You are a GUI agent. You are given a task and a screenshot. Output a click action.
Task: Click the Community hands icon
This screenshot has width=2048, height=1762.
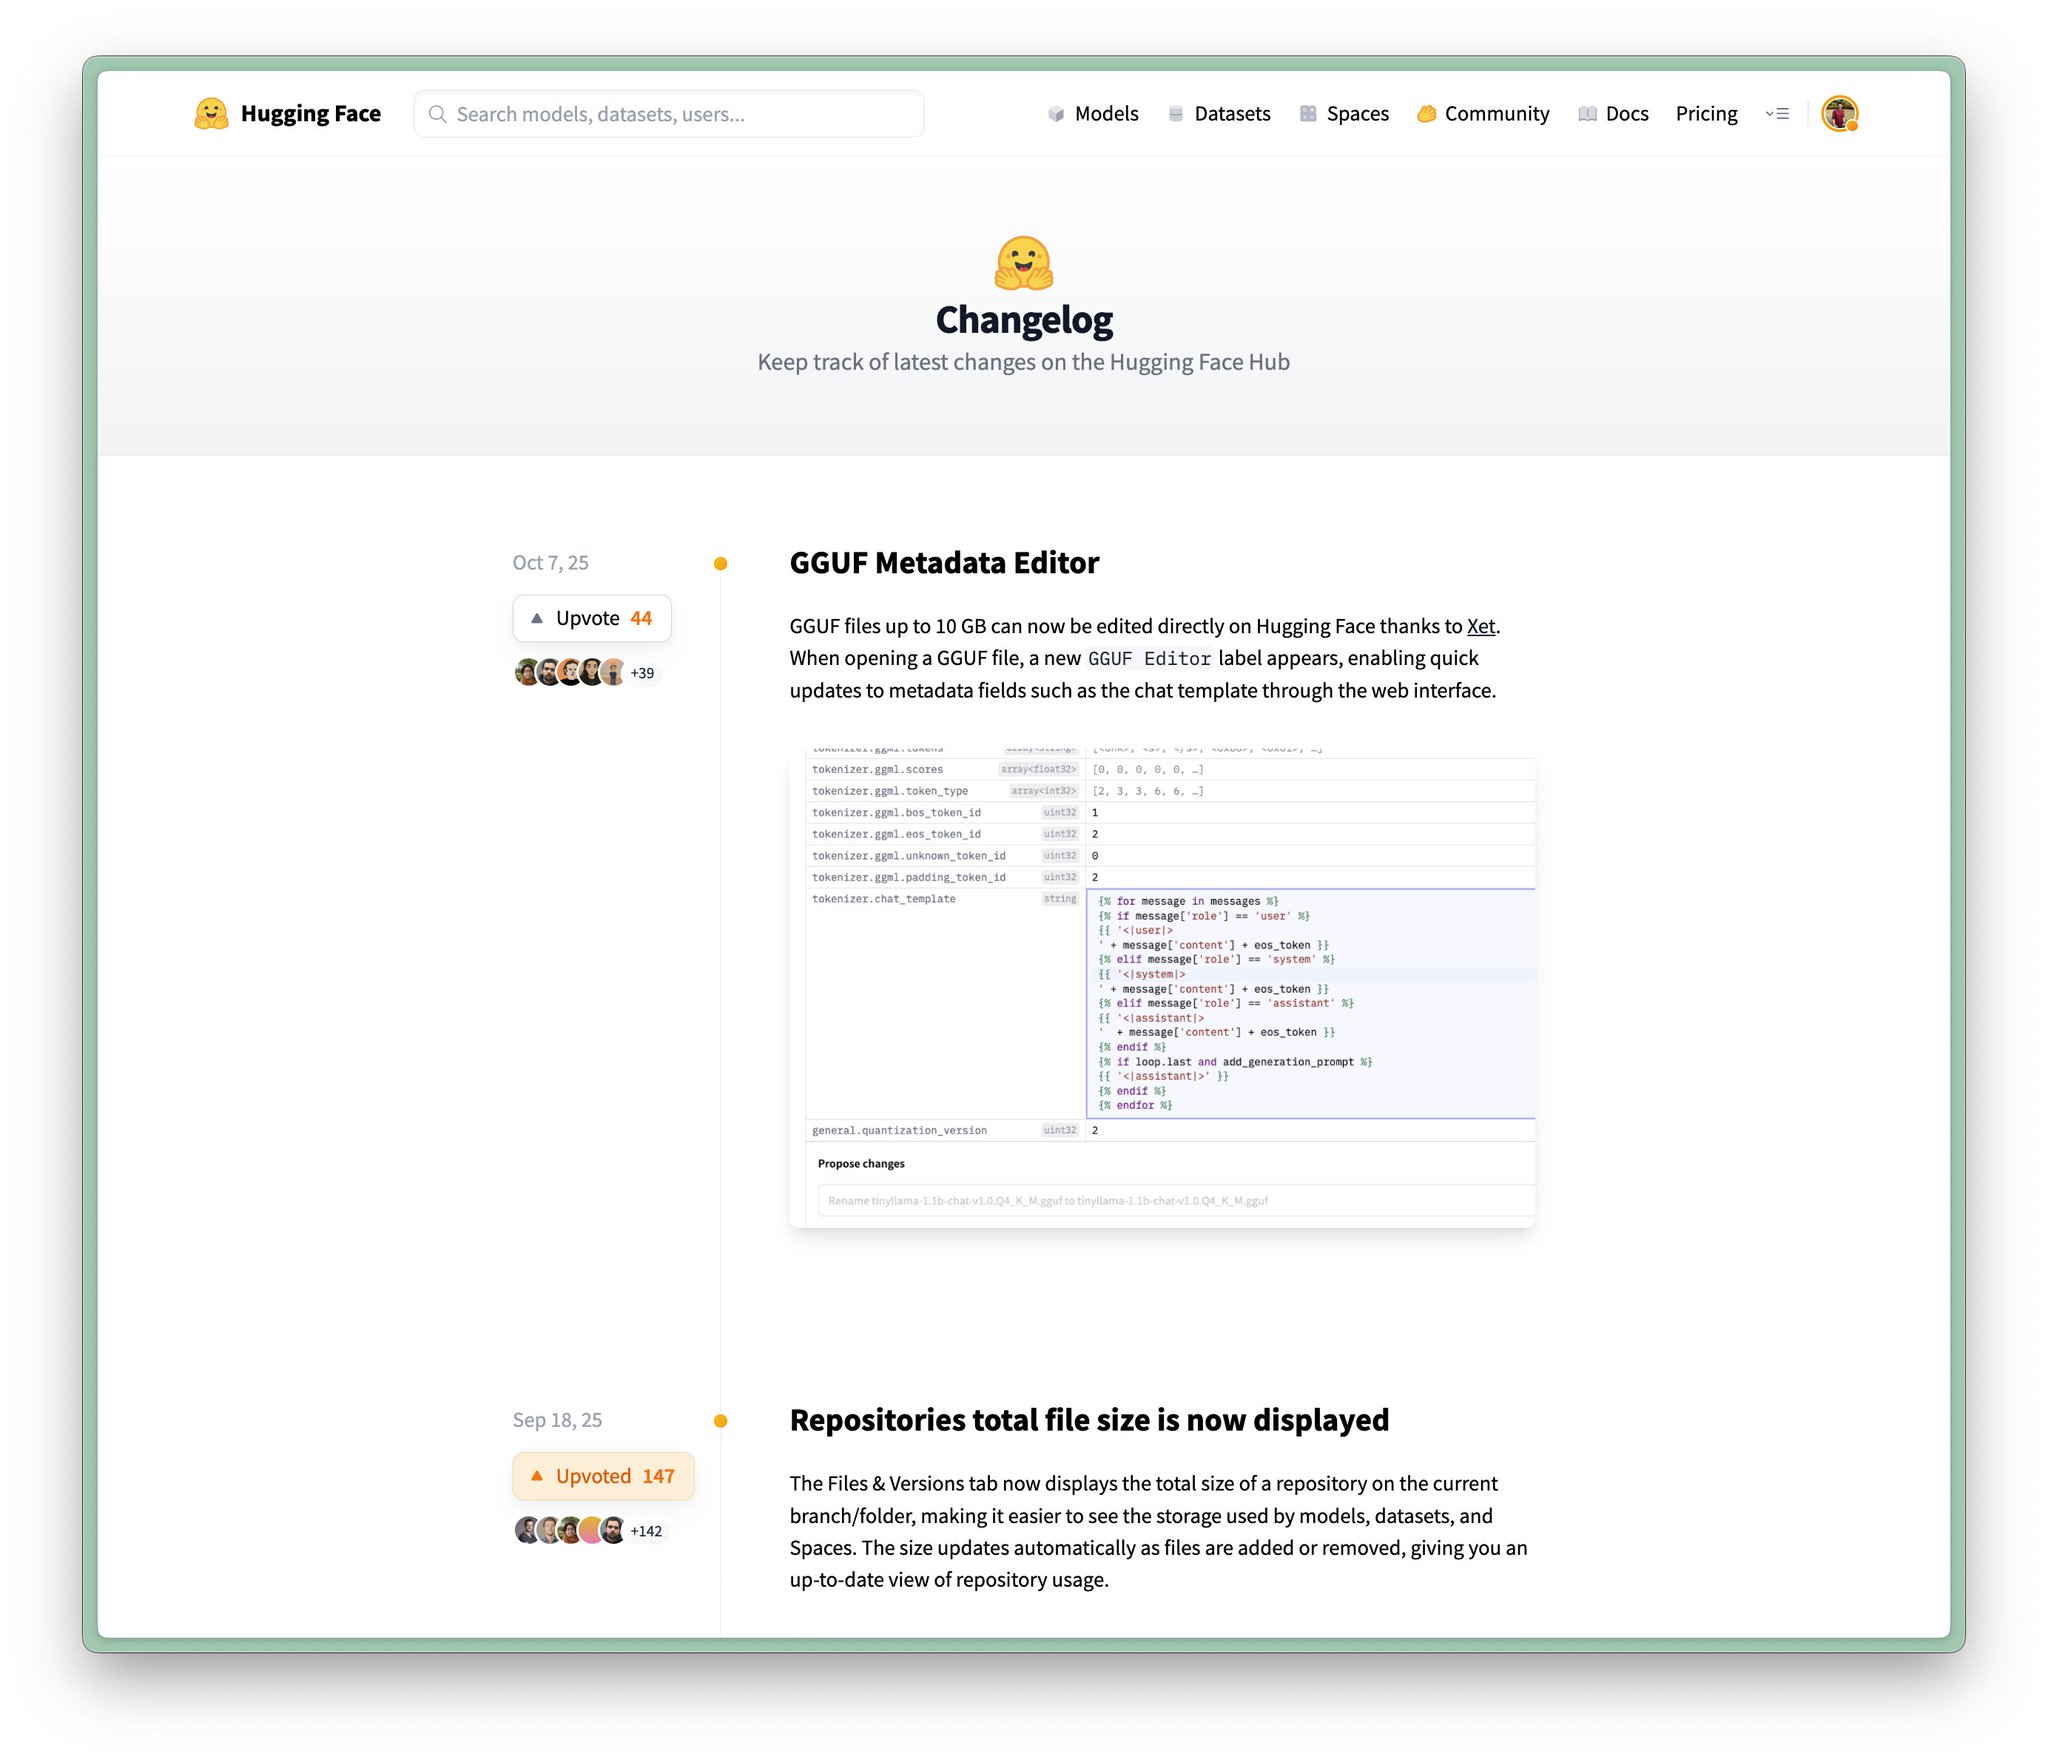1427,114
